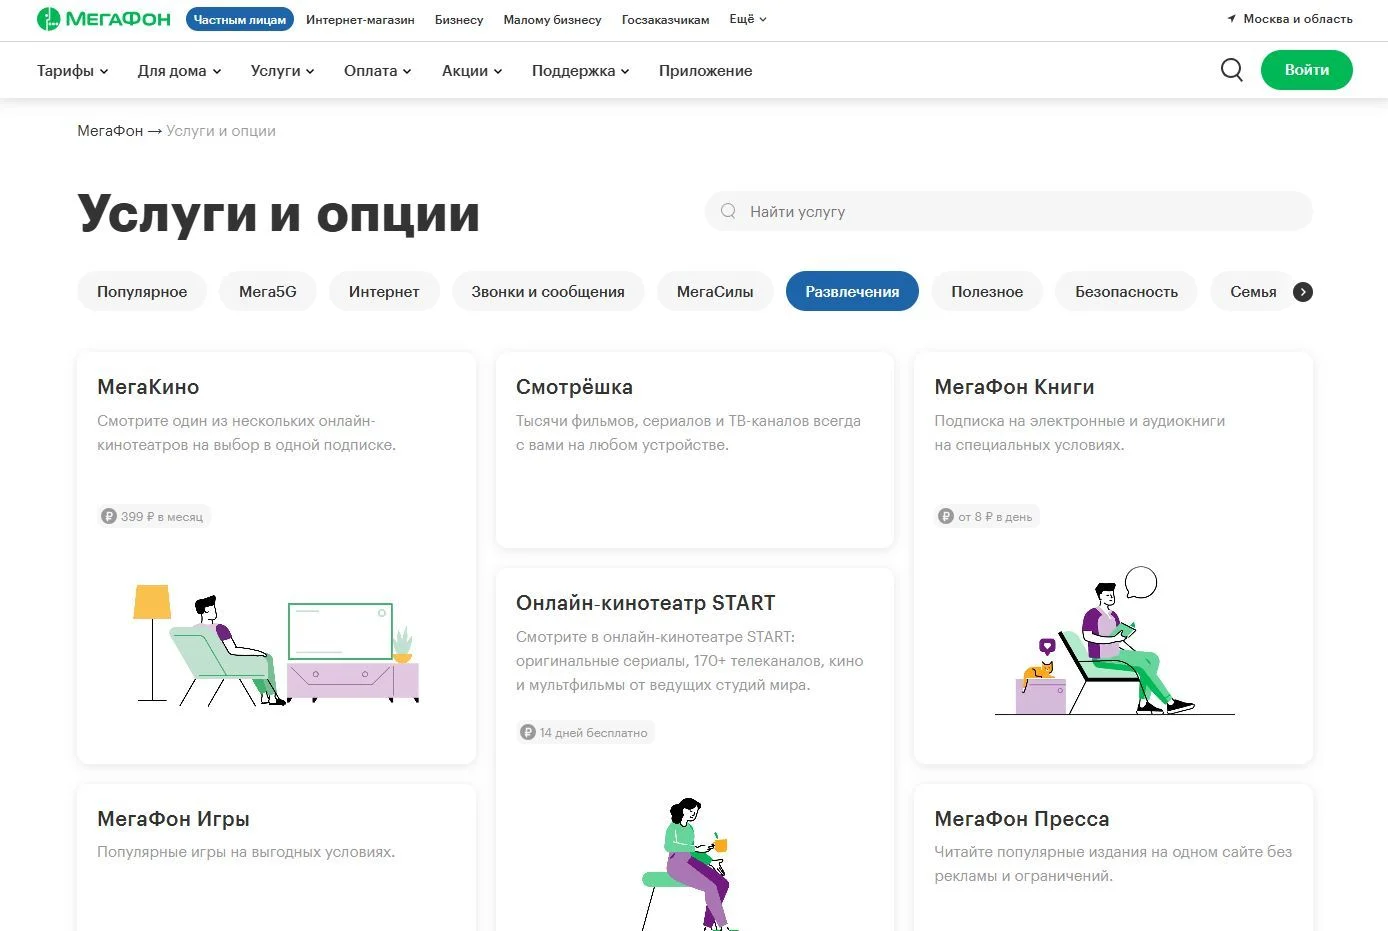
Task: Click the MegaFon logo
Action: (104, 19)
